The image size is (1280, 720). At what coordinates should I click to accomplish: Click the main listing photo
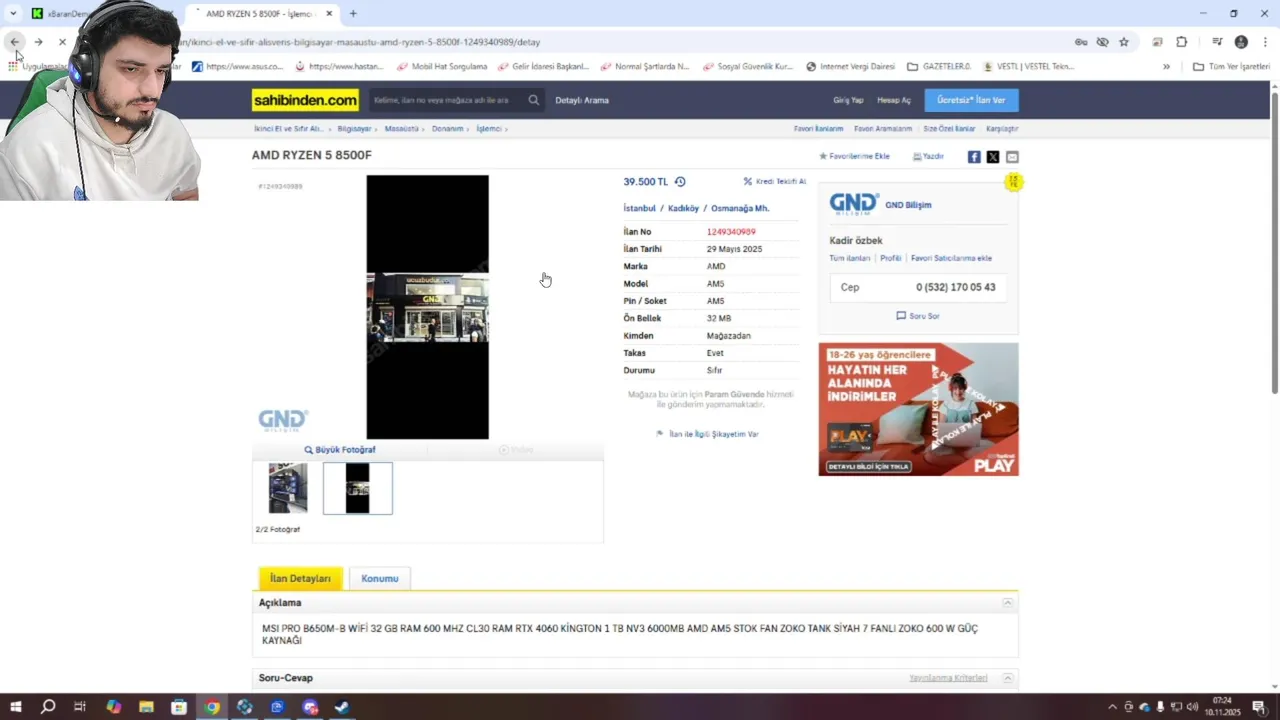tap(428, 307)
